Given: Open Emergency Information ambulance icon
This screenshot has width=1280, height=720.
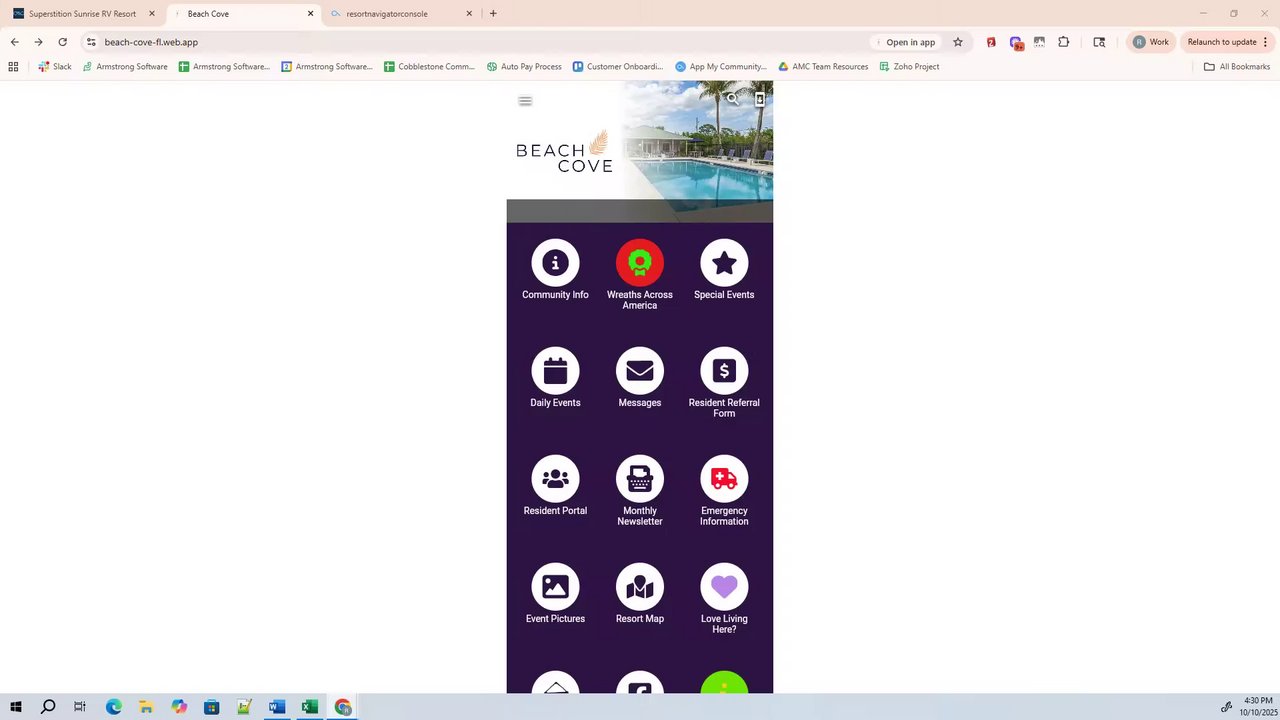Looking at the screenshot, I should (x=724, y=479).
